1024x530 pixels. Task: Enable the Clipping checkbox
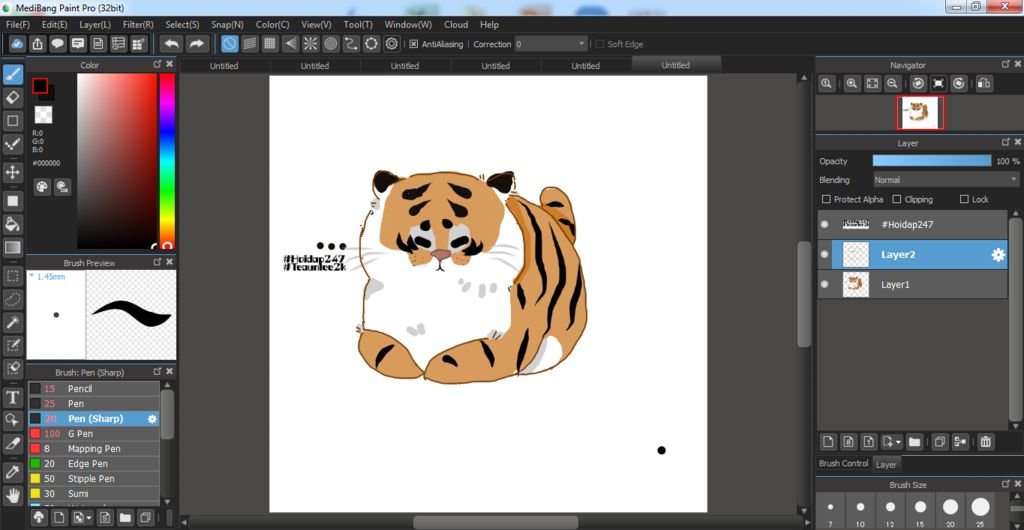pyautogui.click(x=897, y=199)
